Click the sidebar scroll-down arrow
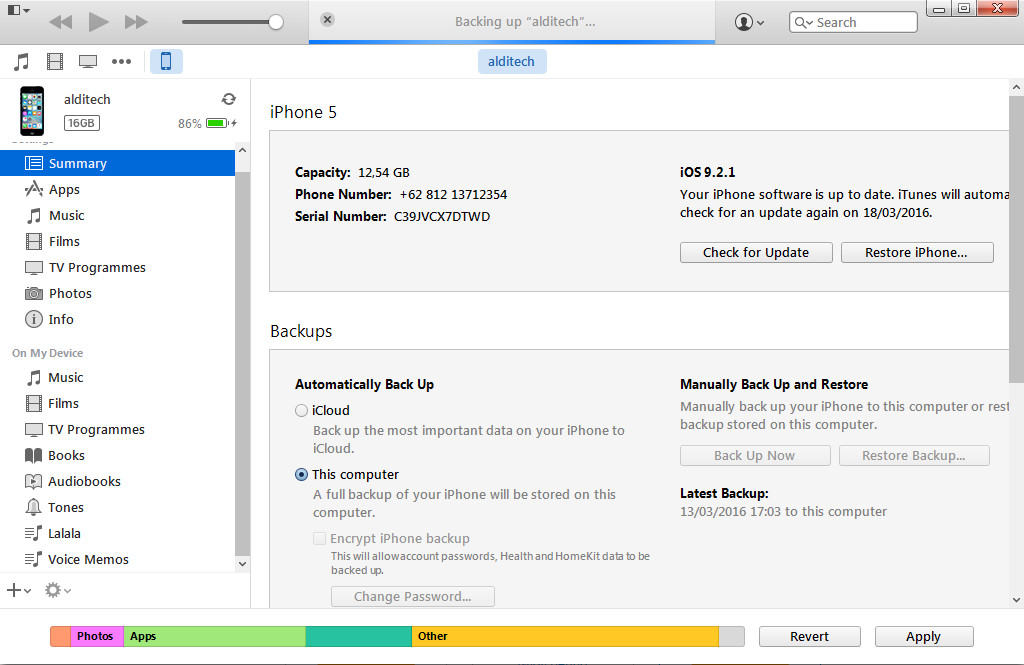The image size is (1024, 665). point(242,564)
